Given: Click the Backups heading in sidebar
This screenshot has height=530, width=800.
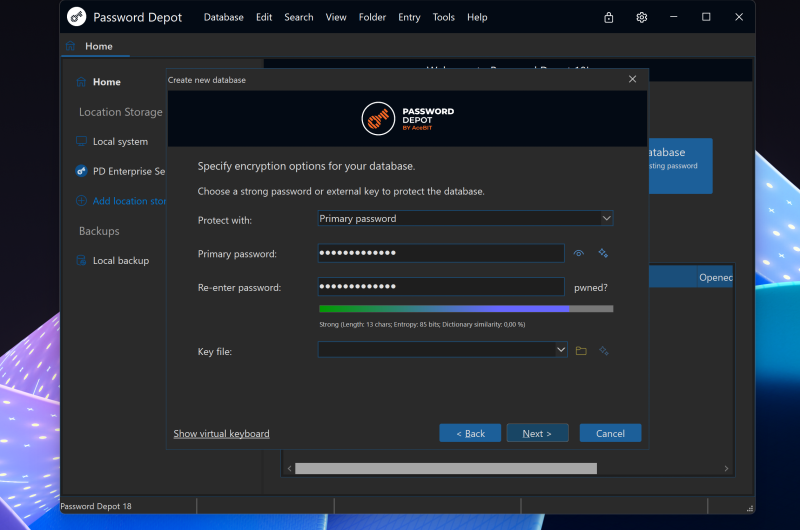Looking at the screenshot, I should pyautogui.click(x=99, y=231).
